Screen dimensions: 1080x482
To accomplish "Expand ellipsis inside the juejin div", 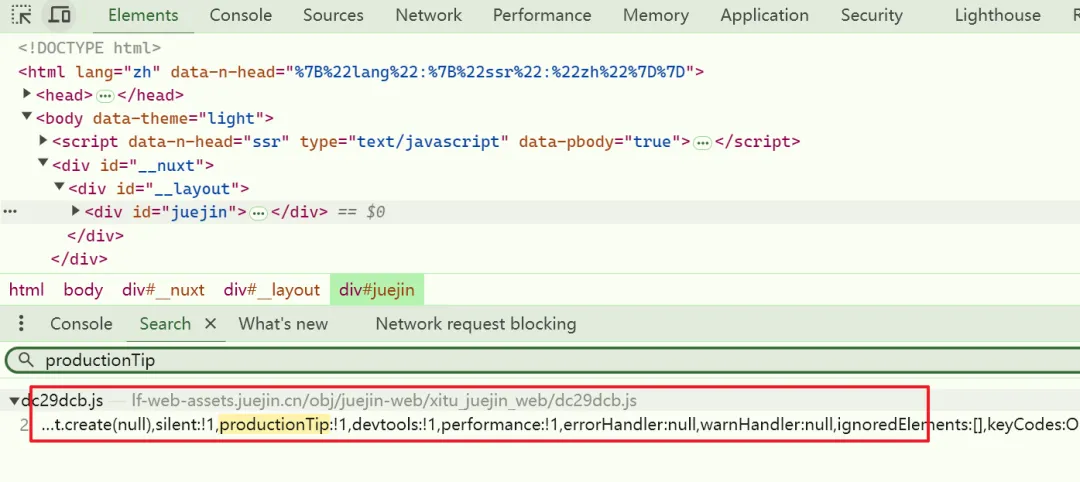I will click(258, 213).
